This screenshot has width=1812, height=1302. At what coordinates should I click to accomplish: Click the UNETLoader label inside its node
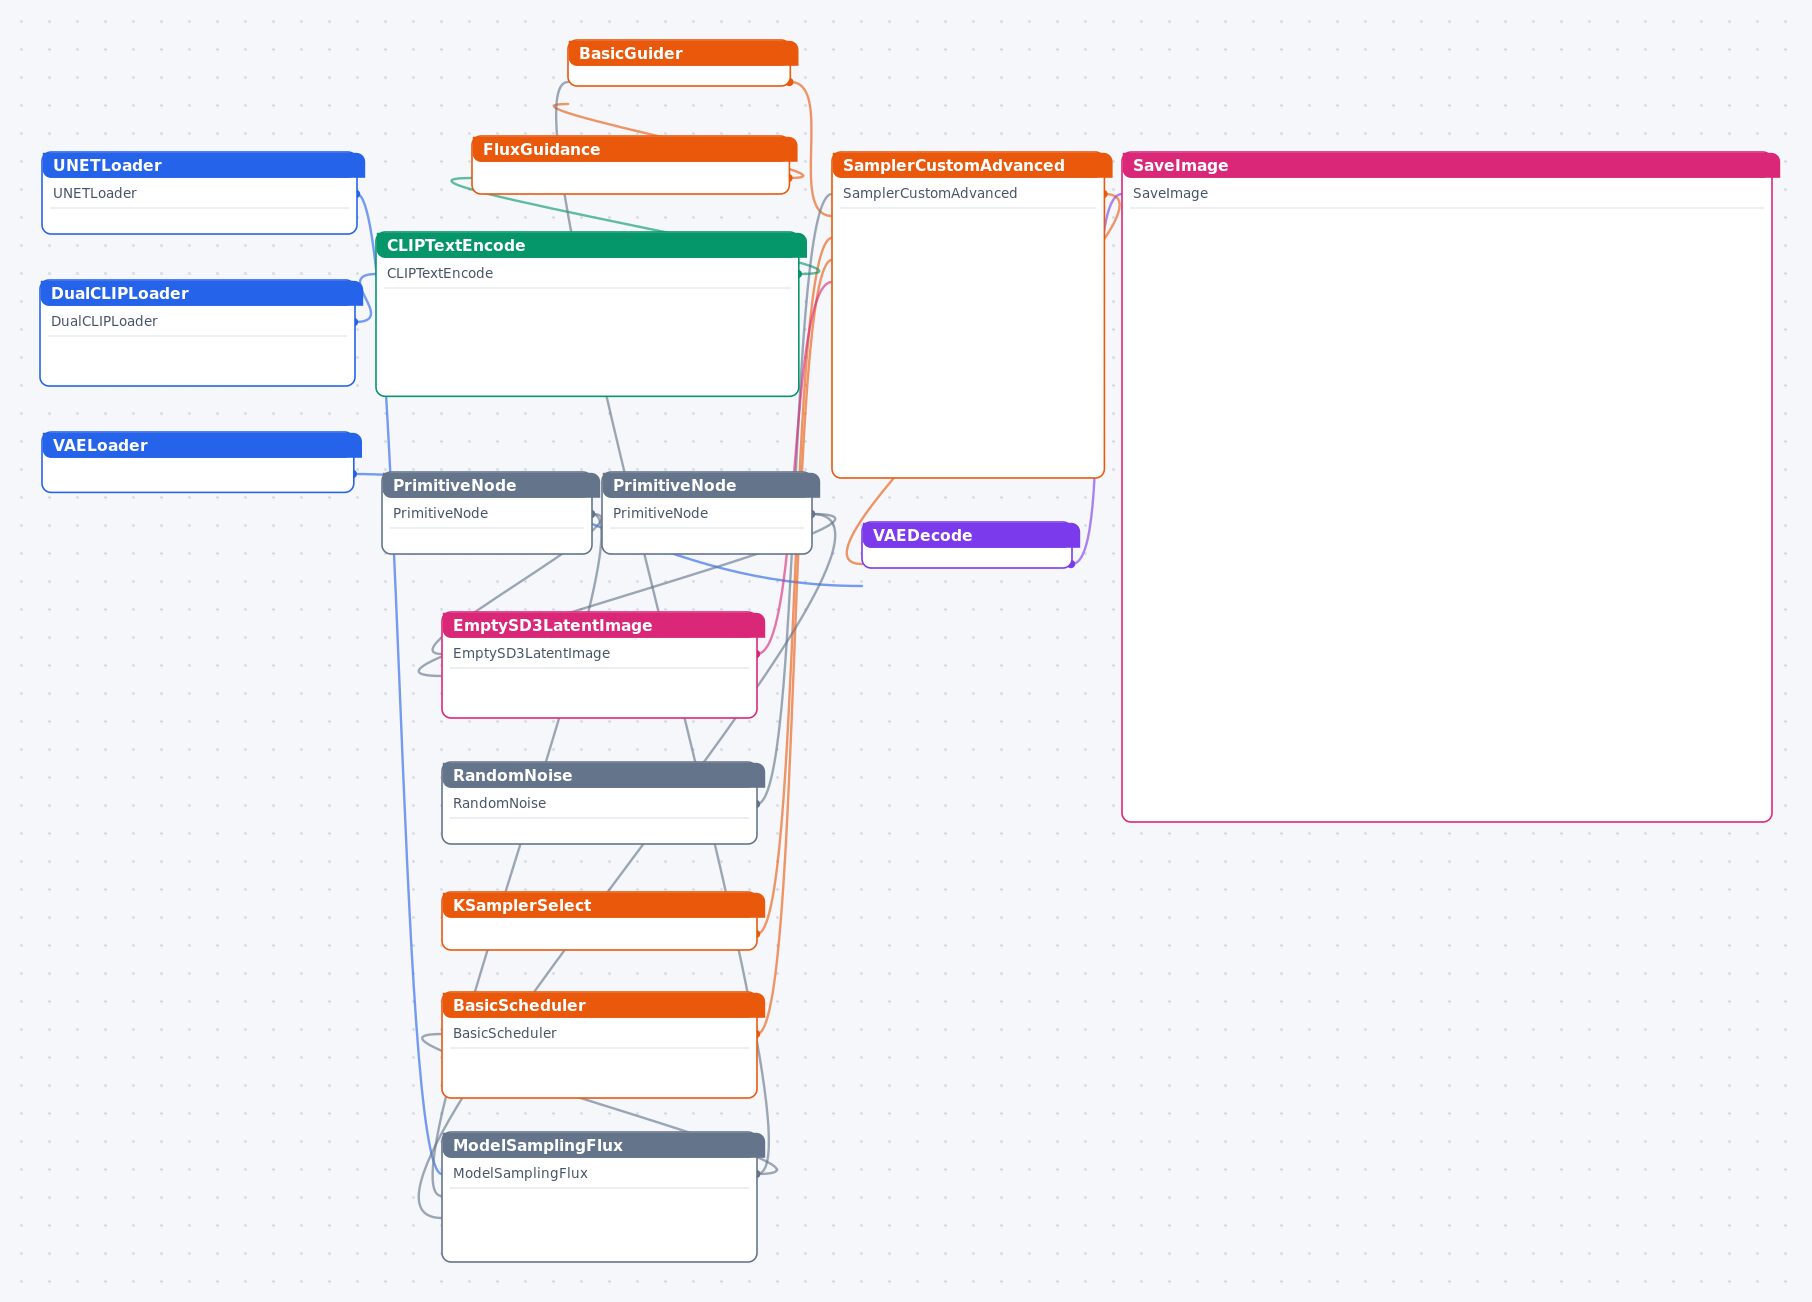coord(95,193)
